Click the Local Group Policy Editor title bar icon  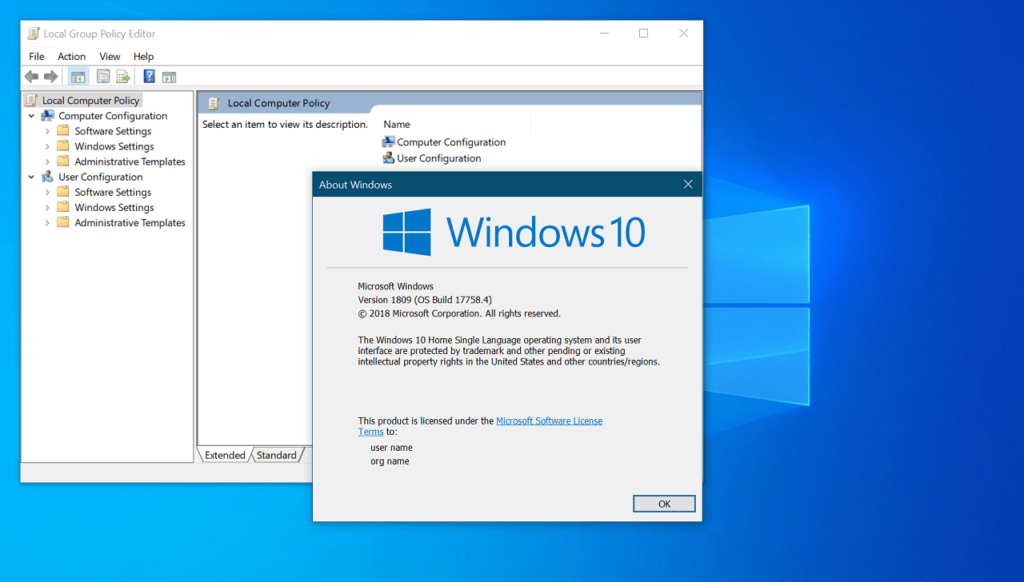click(33, 33)
